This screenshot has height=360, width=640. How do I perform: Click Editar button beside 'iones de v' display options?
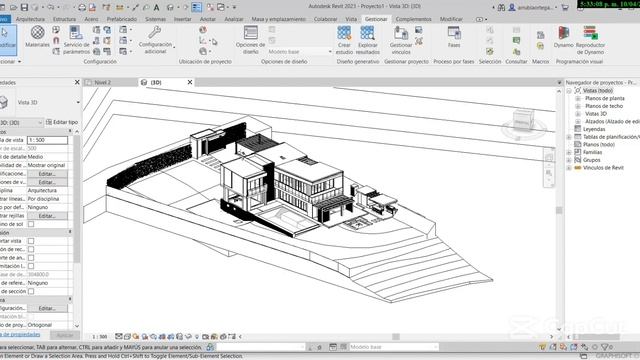tap(47, 182)
